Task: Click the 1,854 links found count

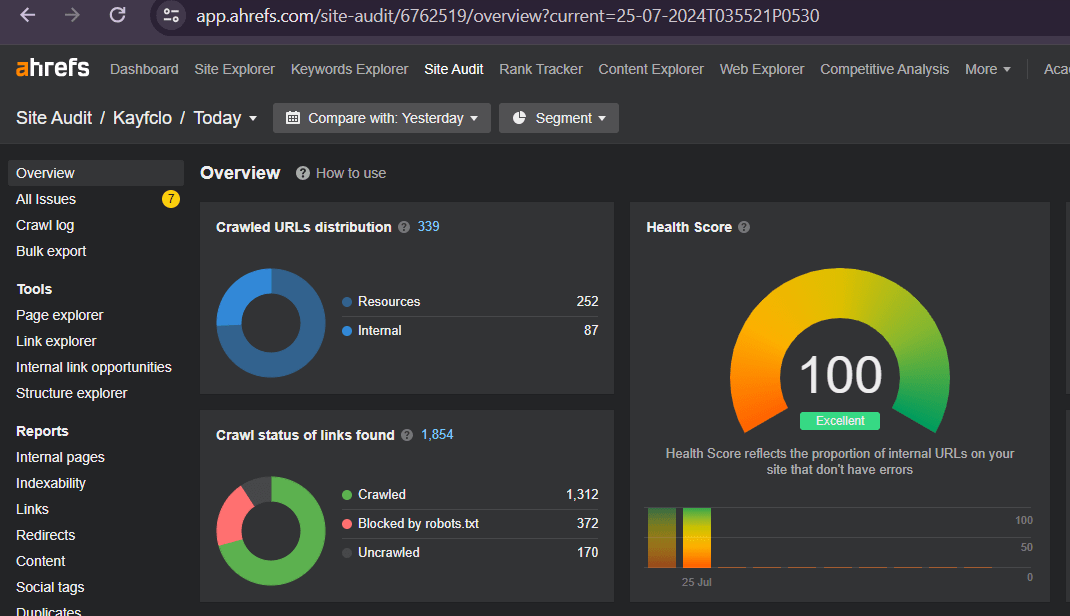Action: coord(437,434)
